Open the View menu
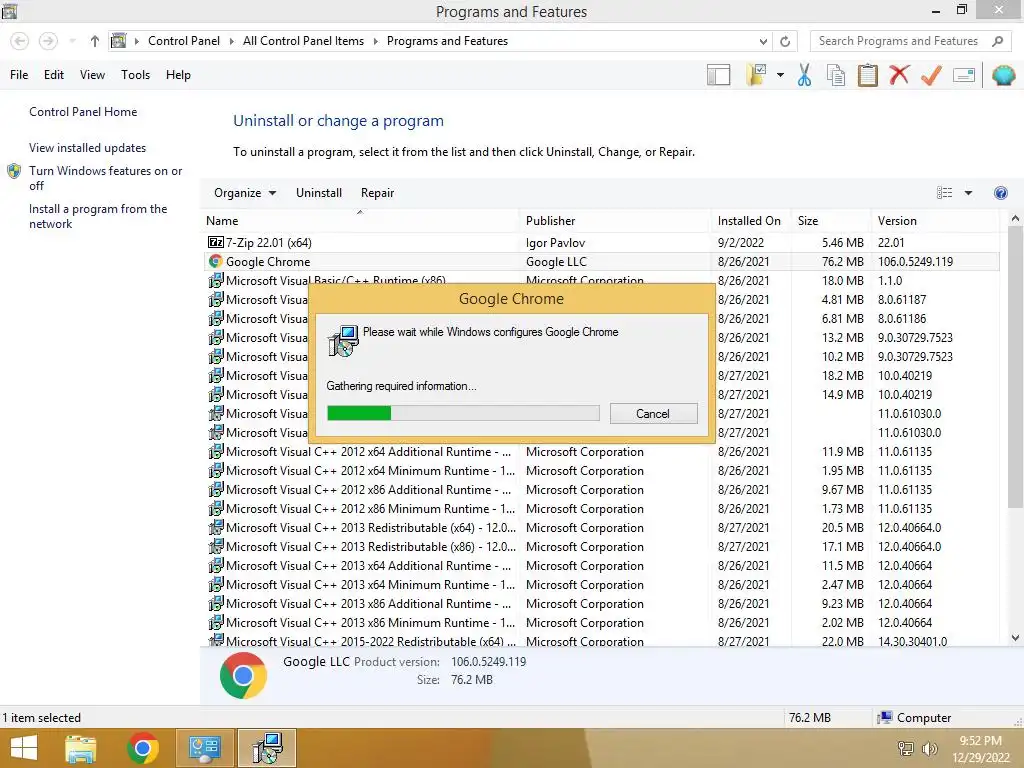Screen dimensions: 1024x768 point(92,75)
